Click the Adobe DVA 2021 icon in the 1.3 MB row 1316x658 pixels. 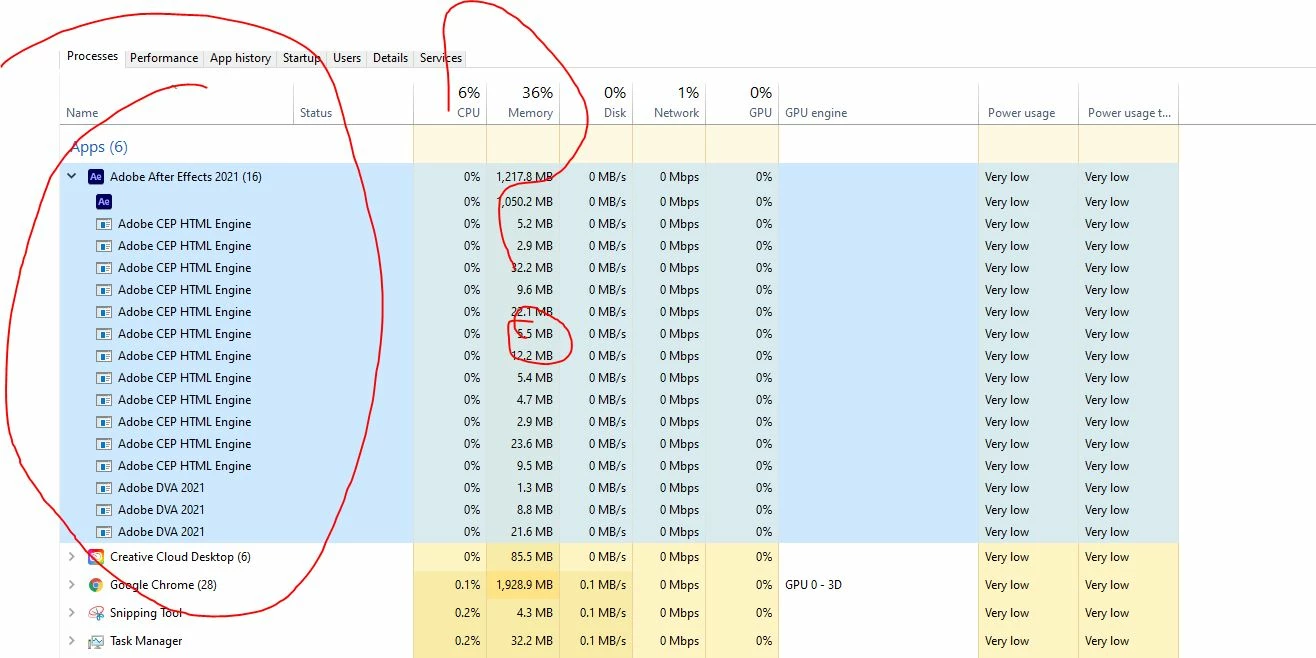tap(104, 488)
